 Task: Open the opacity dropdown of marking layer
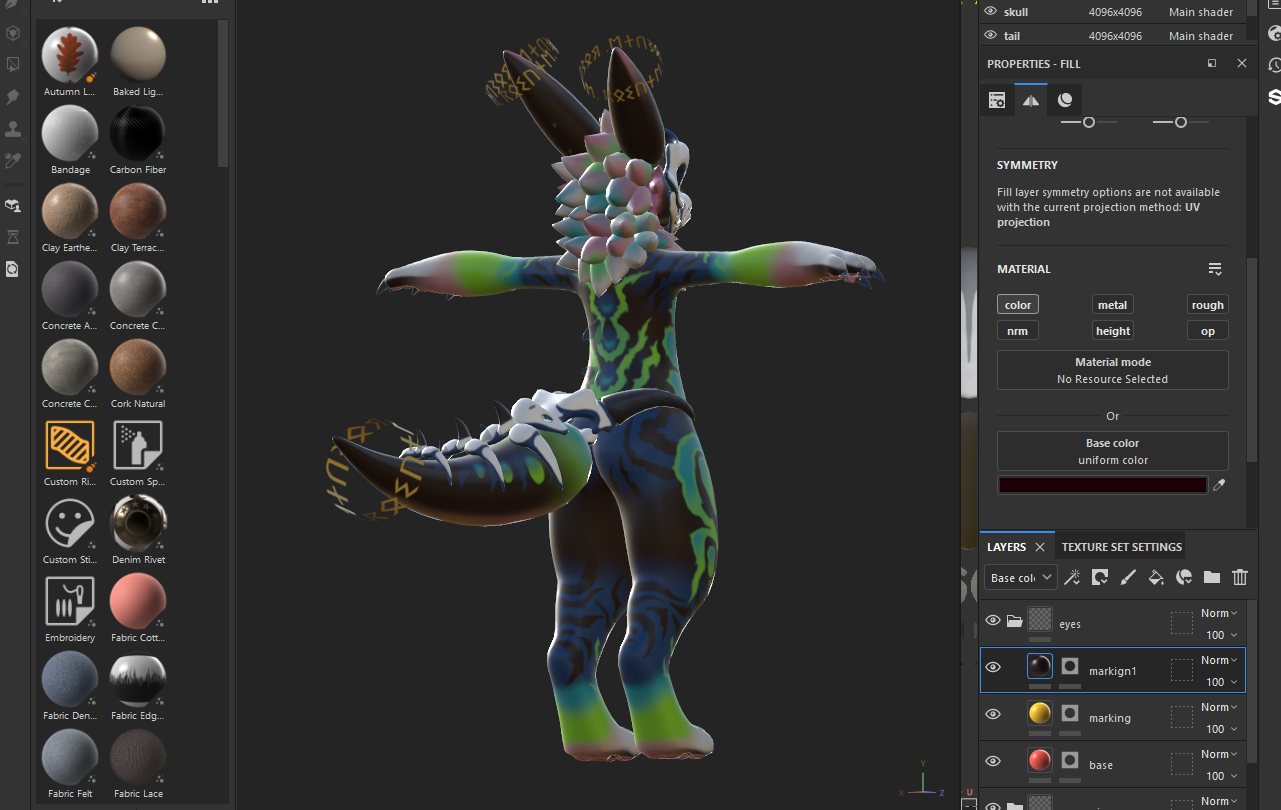(x=1221, y=729)
